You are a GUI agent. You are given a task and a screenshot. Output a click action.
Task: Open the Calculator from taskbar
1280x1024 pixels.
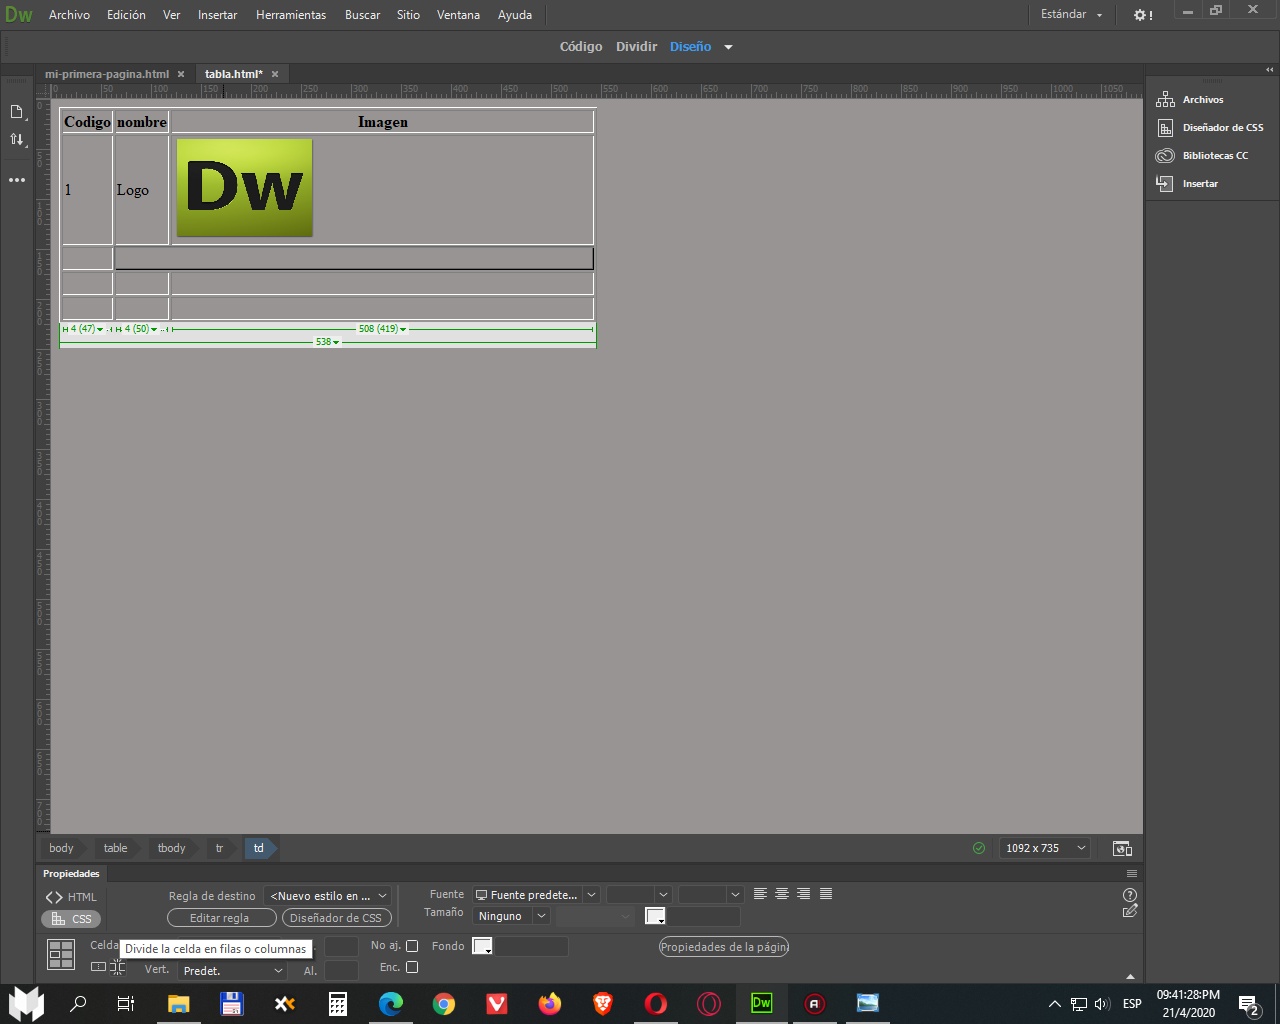click(338, 1003)
